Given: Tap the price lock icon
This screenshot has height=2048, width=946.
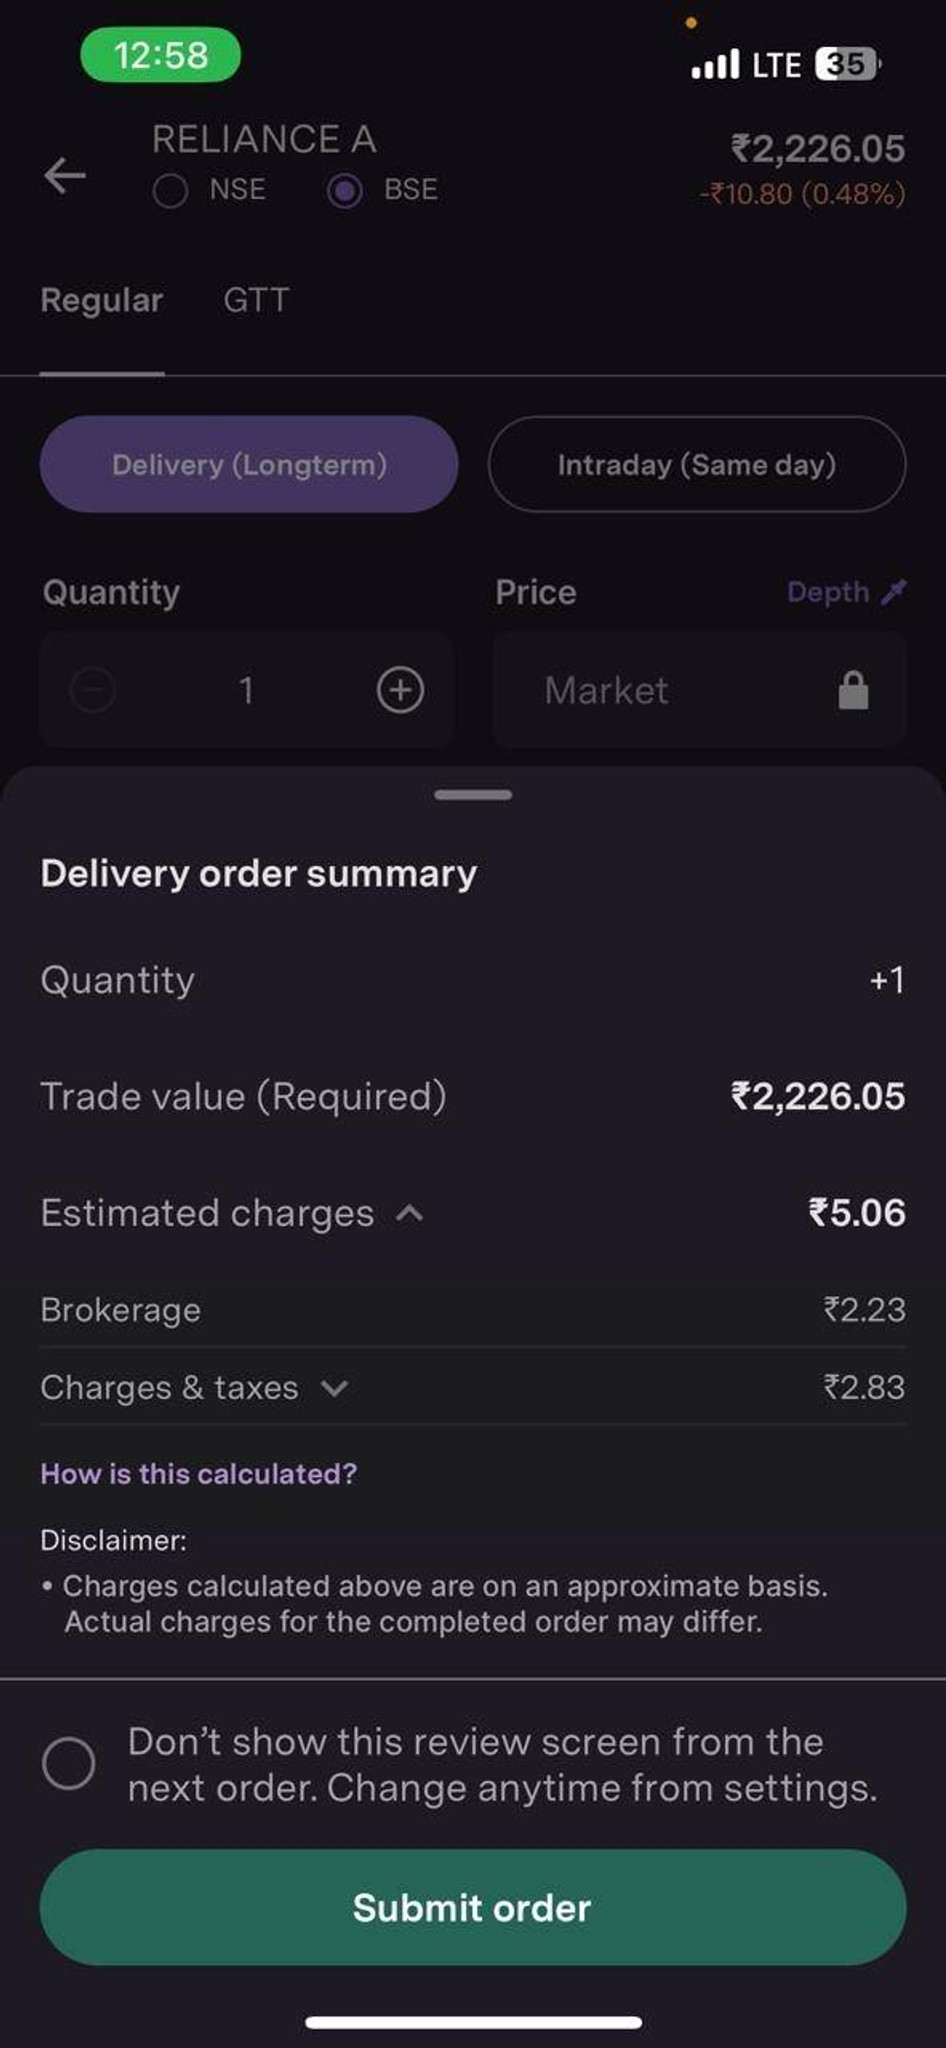Looking at the screenshot, I should [x=853, y=690].
